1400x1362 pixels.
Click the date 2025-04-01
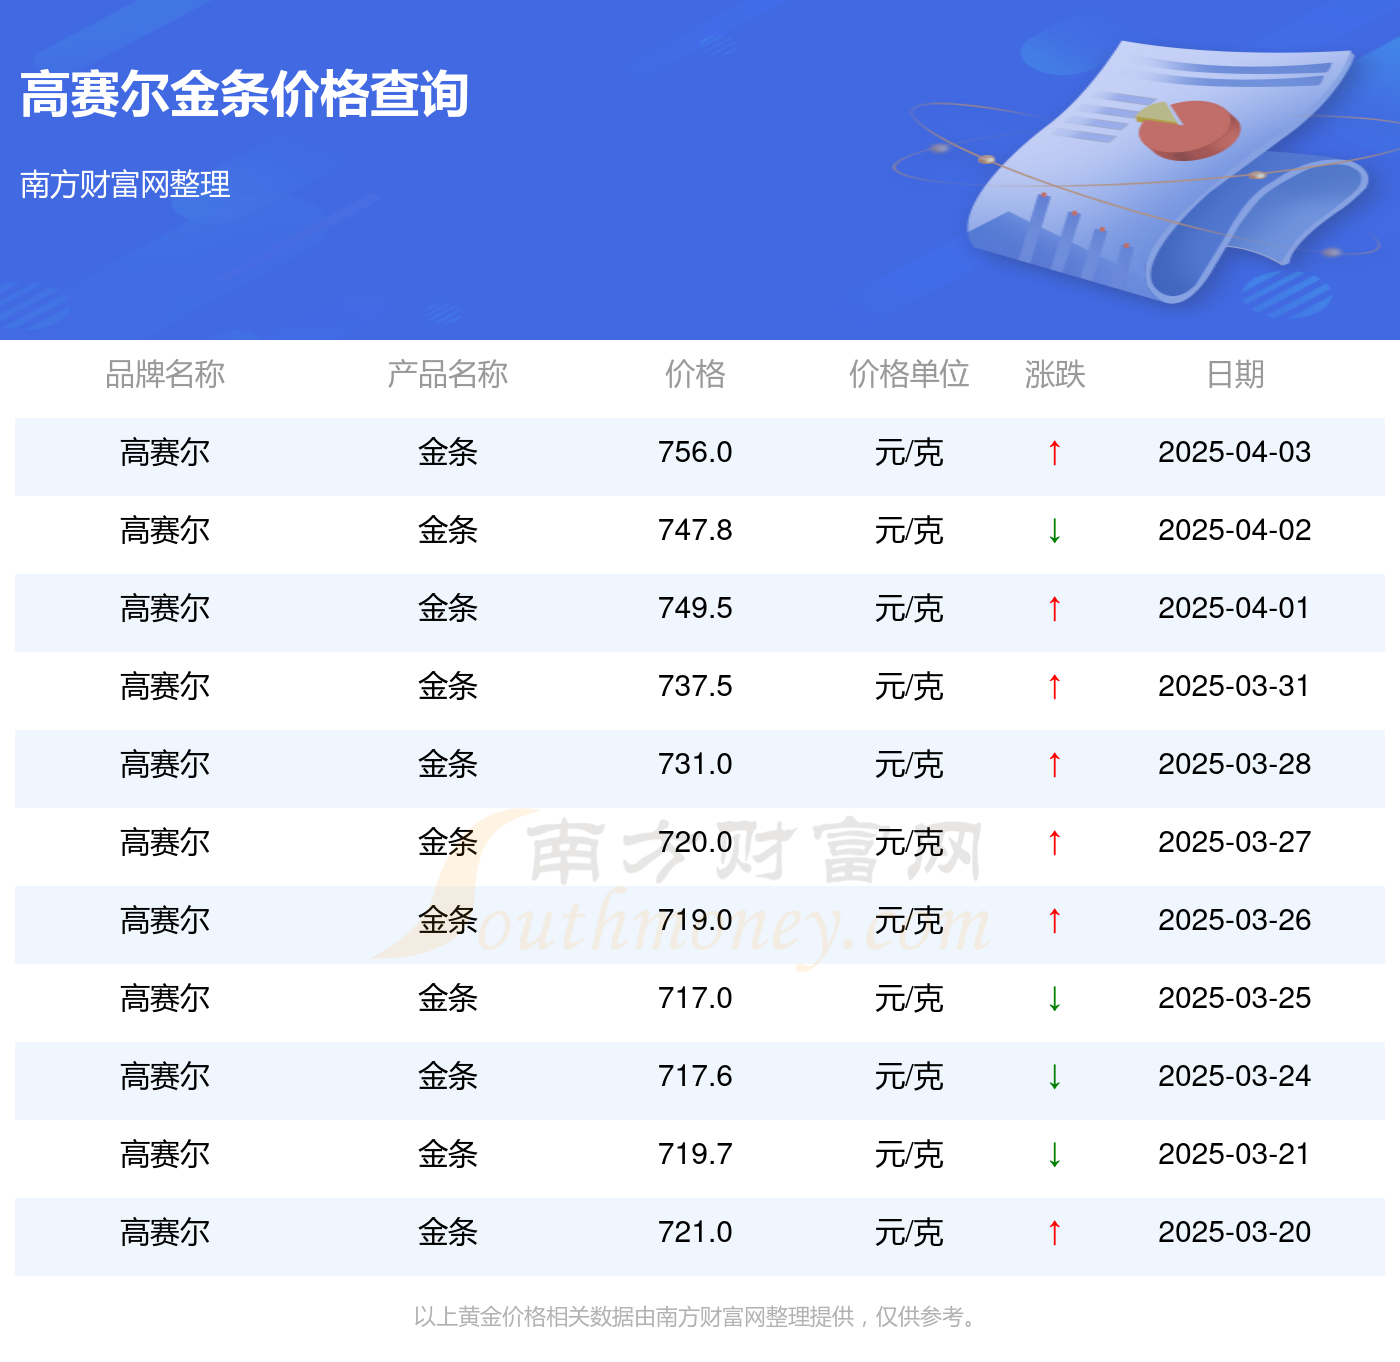pos(1235,608)
